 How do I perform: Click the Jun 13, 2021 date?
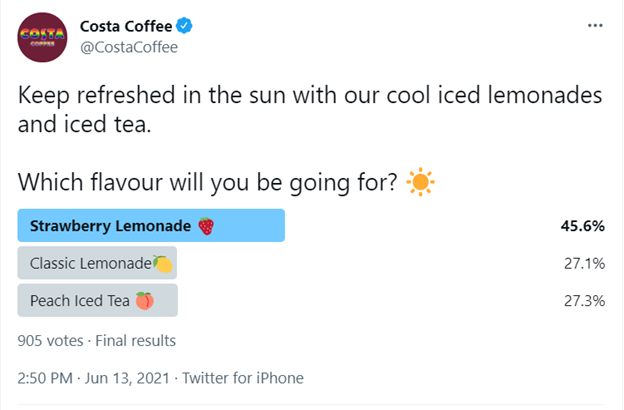click(x=127, y=378)
